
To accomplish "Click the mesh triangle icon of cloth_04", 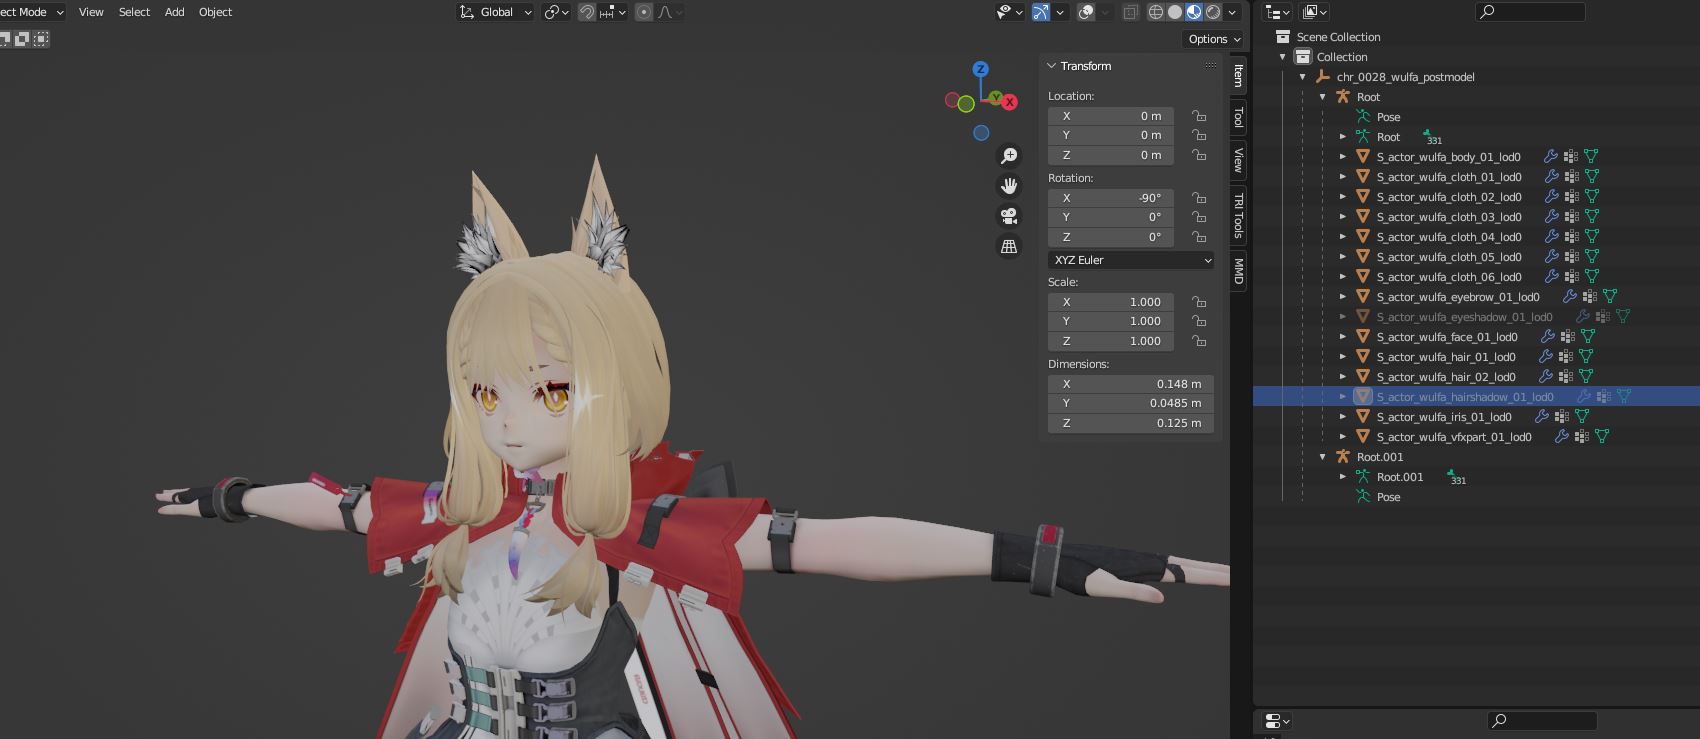I will point(1362,237).
